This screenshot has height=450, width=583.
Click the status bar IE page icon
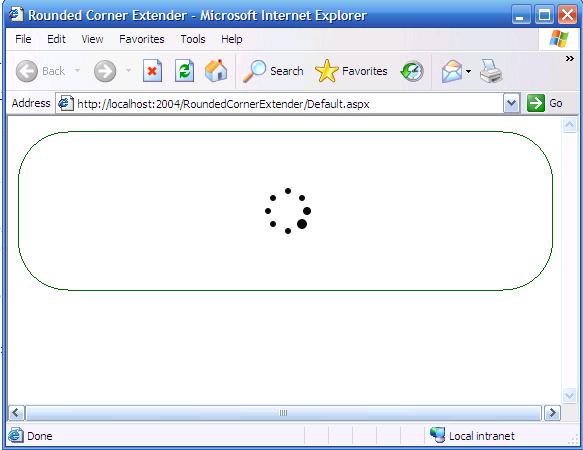point(16,435)
